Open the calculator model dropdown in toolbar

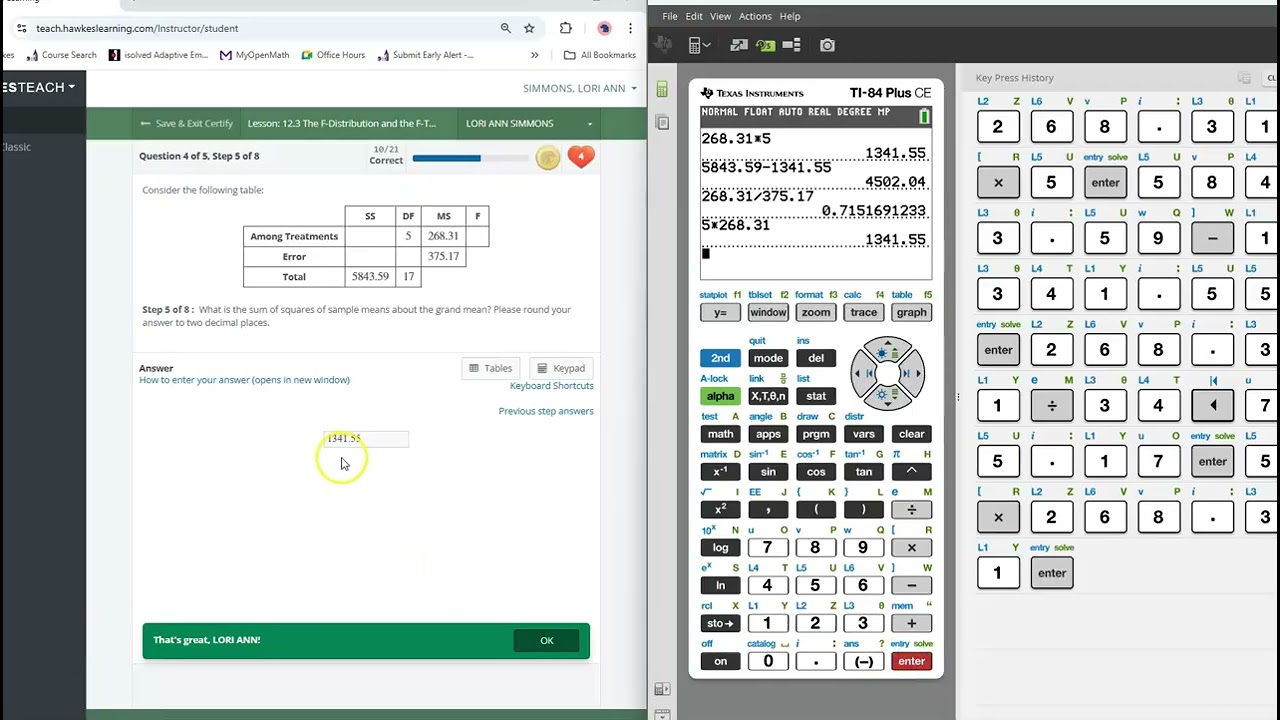[699, 45]
